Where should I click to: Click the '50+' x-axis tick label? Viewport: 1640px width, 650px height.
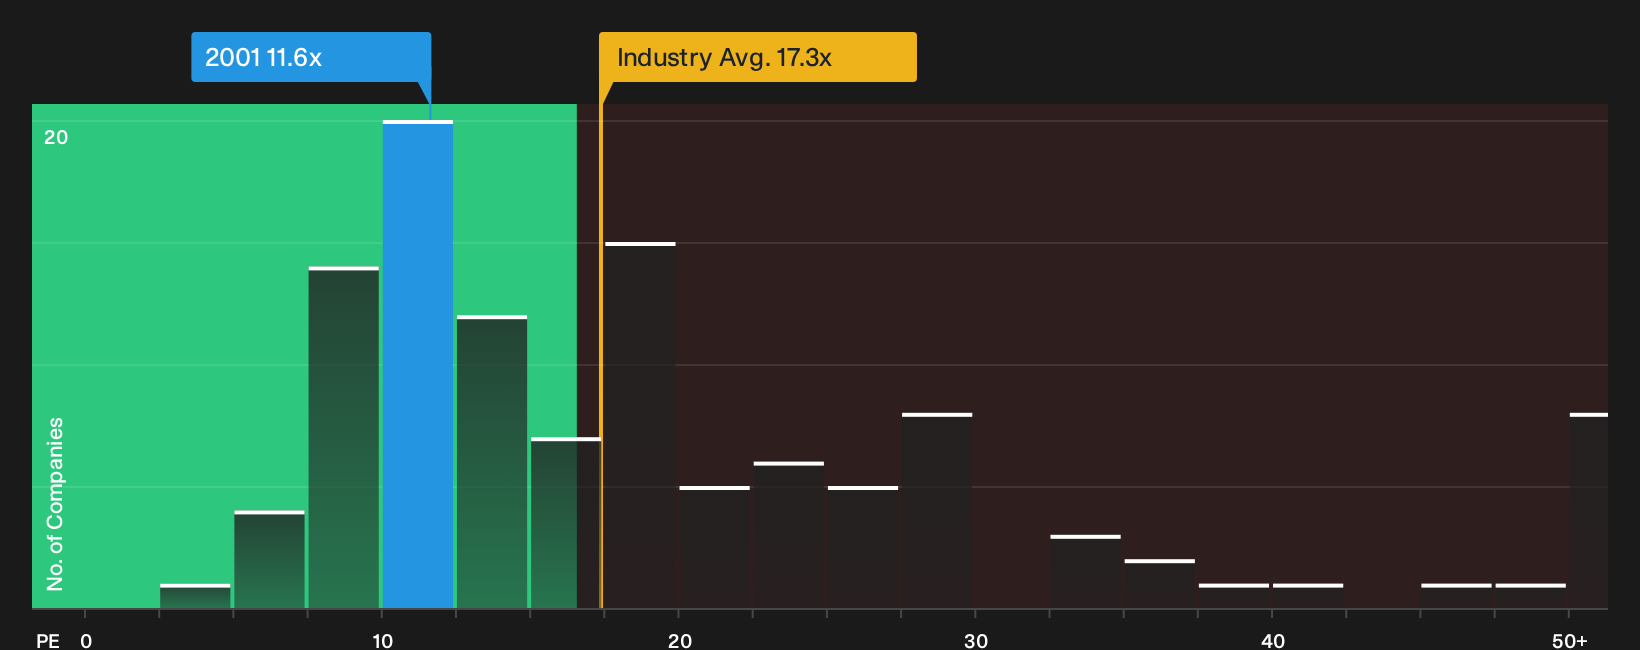[x=1570, y=640]
